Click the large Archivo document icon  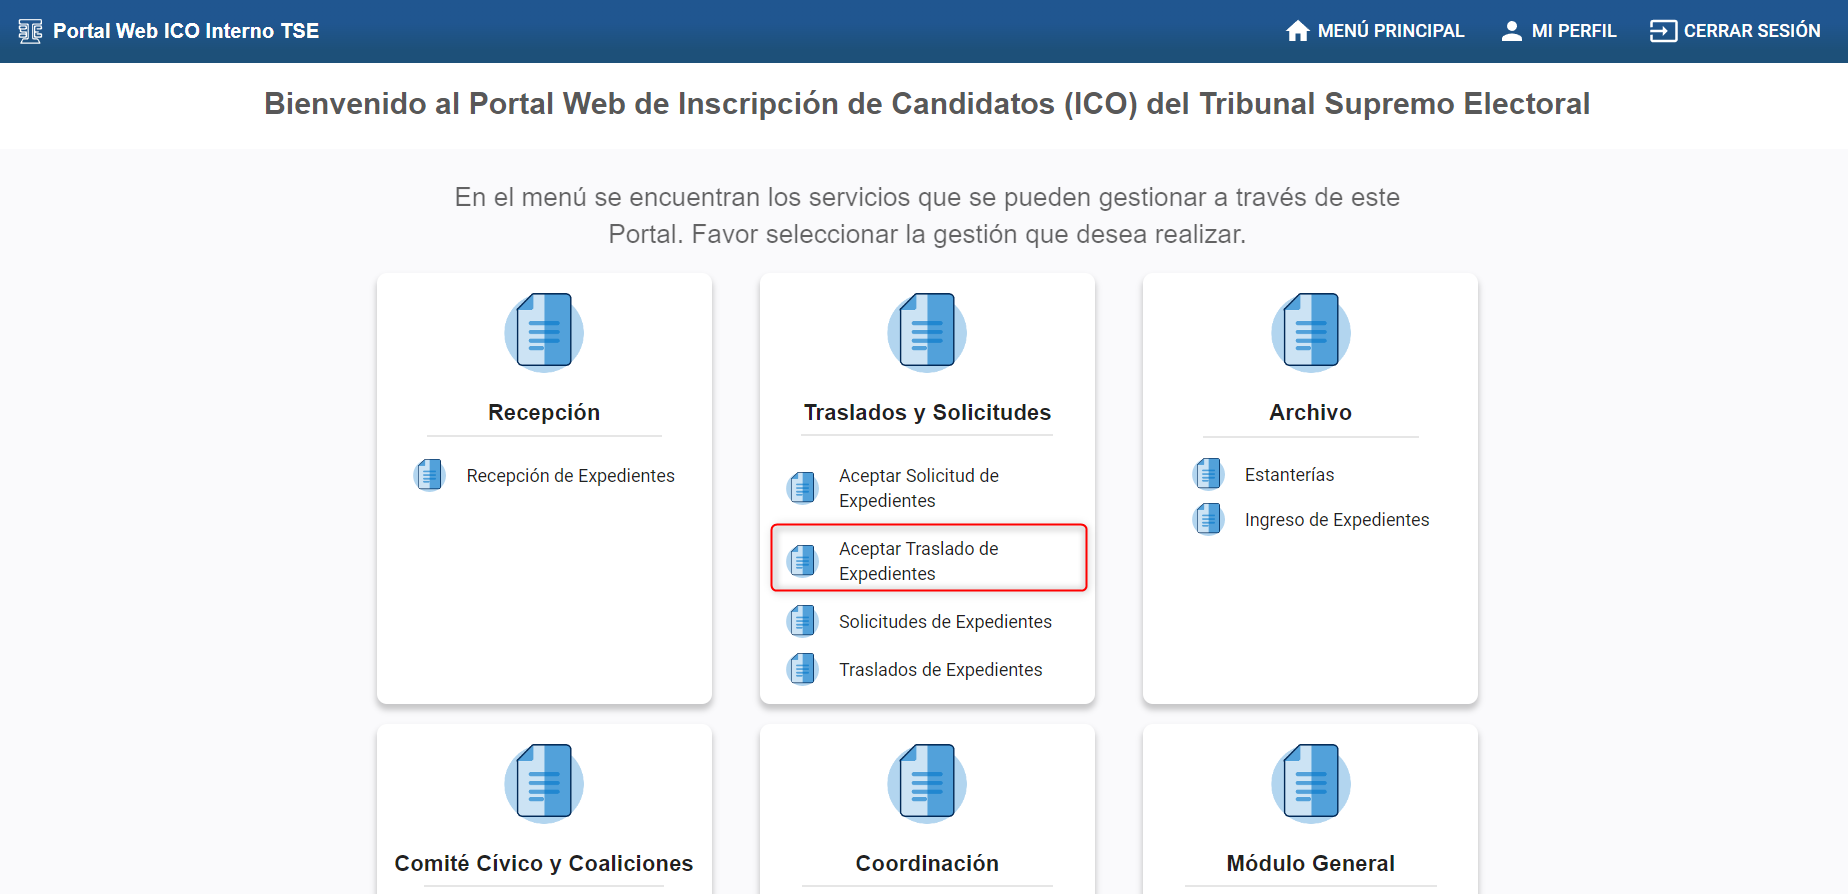pyautogui.click(x=1310, y=332)
